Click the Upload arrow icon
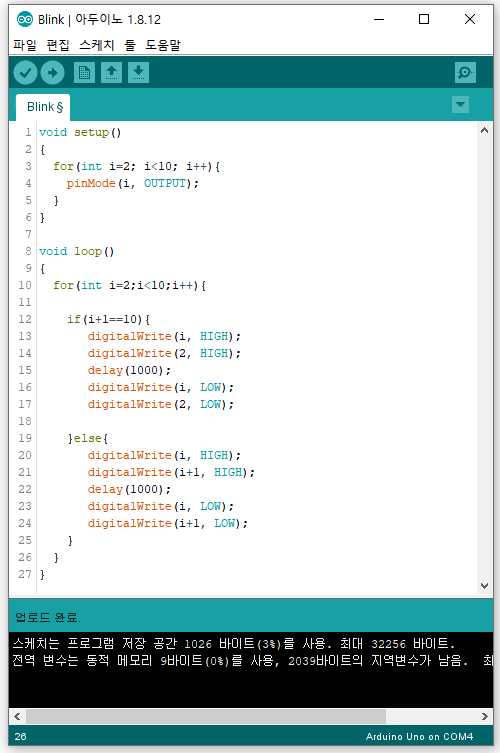The width and height of the screenshot is (500, 753). [52, 73]
